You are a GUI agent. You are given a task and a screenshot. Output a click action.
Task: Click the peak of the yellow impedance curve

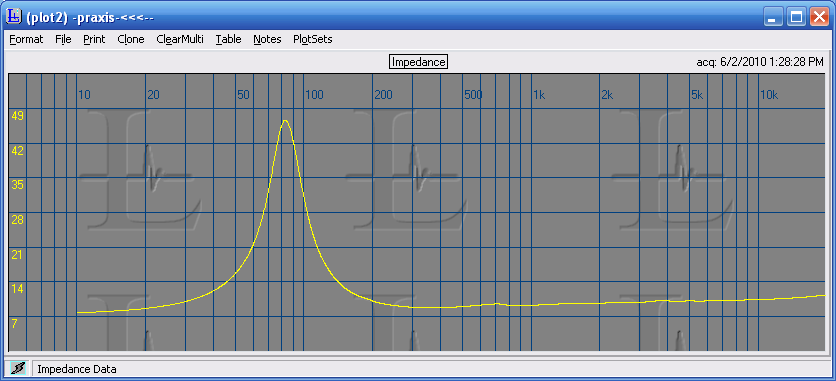pyautogui.click(x=286, y=120)
